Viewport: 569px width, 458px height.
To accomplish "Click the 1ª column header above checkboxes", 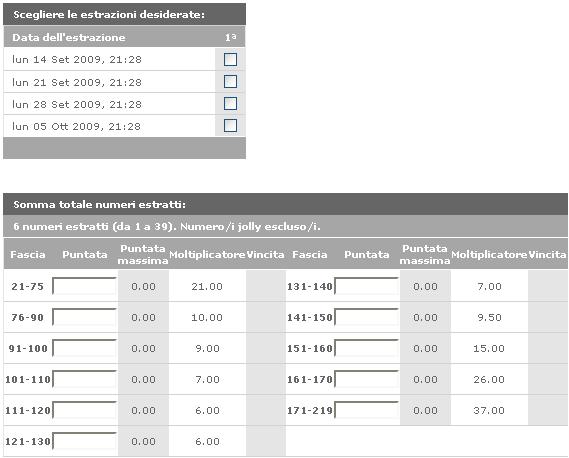I will pos(230,37).
